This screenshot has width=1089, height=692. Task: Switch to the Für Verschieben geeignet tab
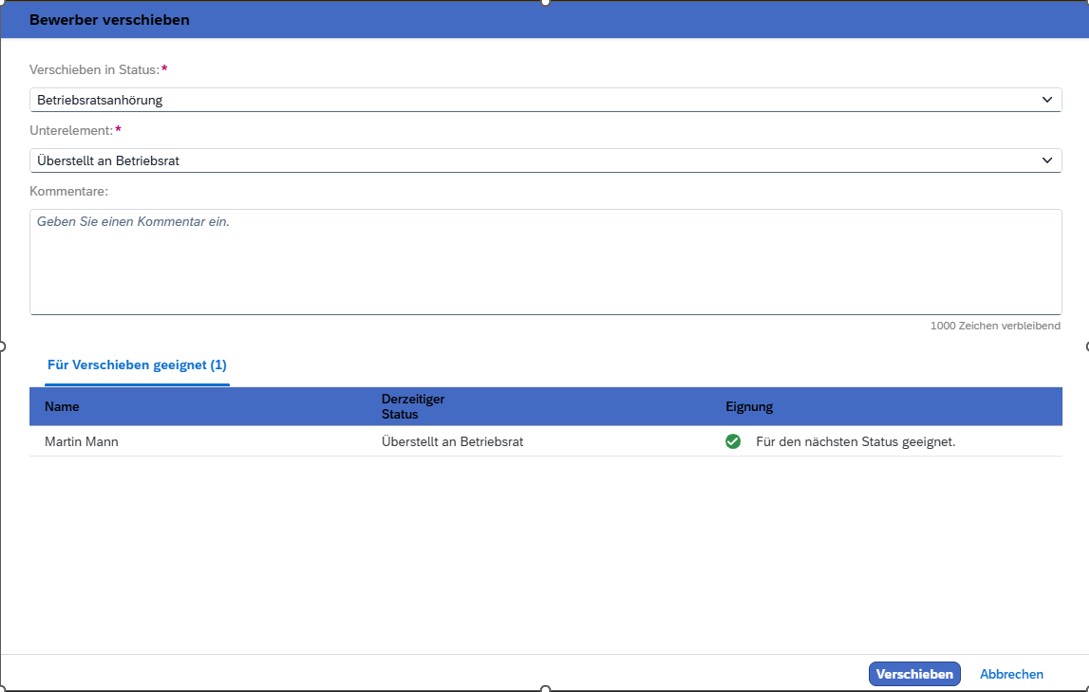(137, 366)
